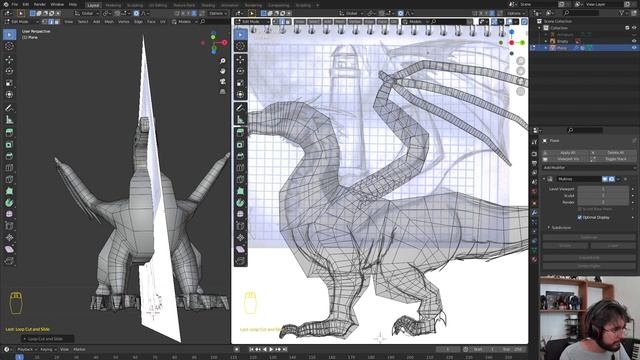Open the Material properties tab icon
The height and width of the screenshot is (360, 640).
534,259
